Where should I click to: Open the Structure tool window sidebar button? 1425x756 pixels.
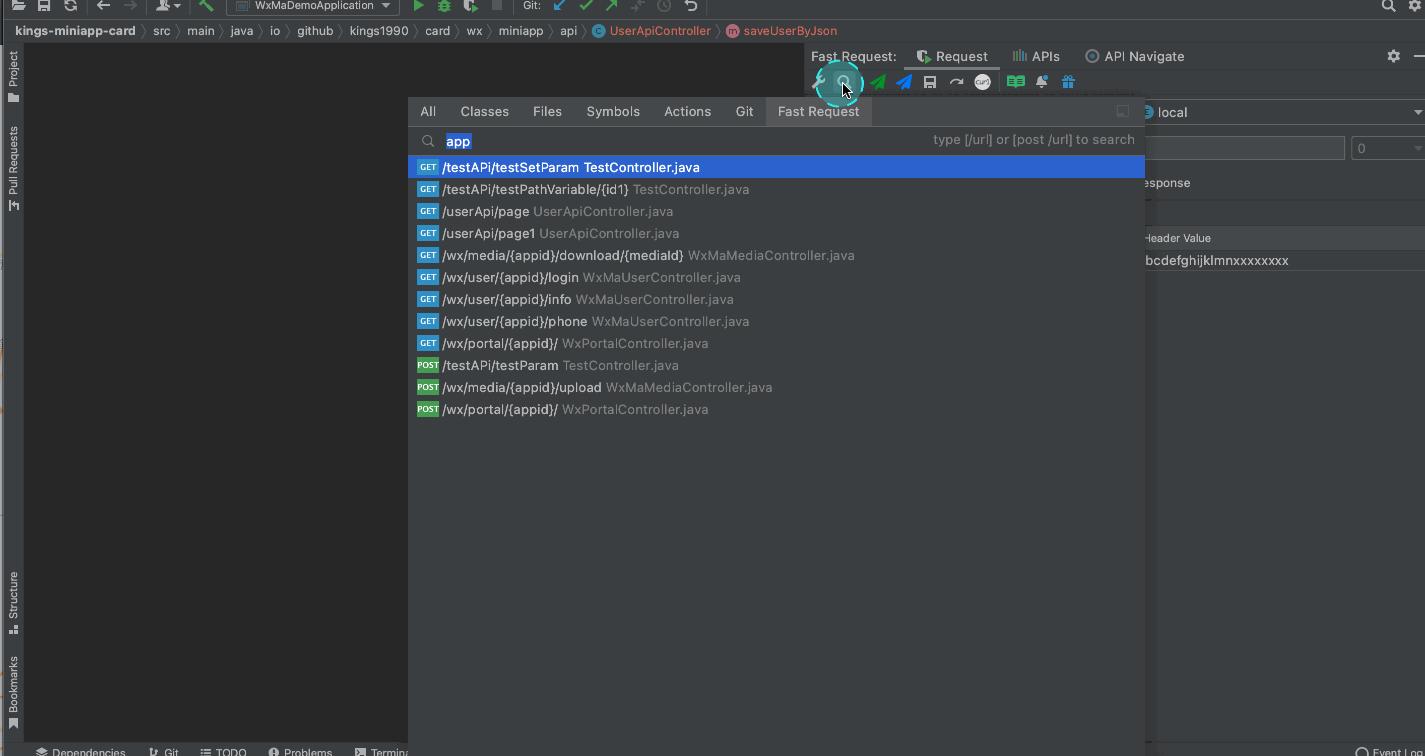pyautogui.click(x=13, y=603)
